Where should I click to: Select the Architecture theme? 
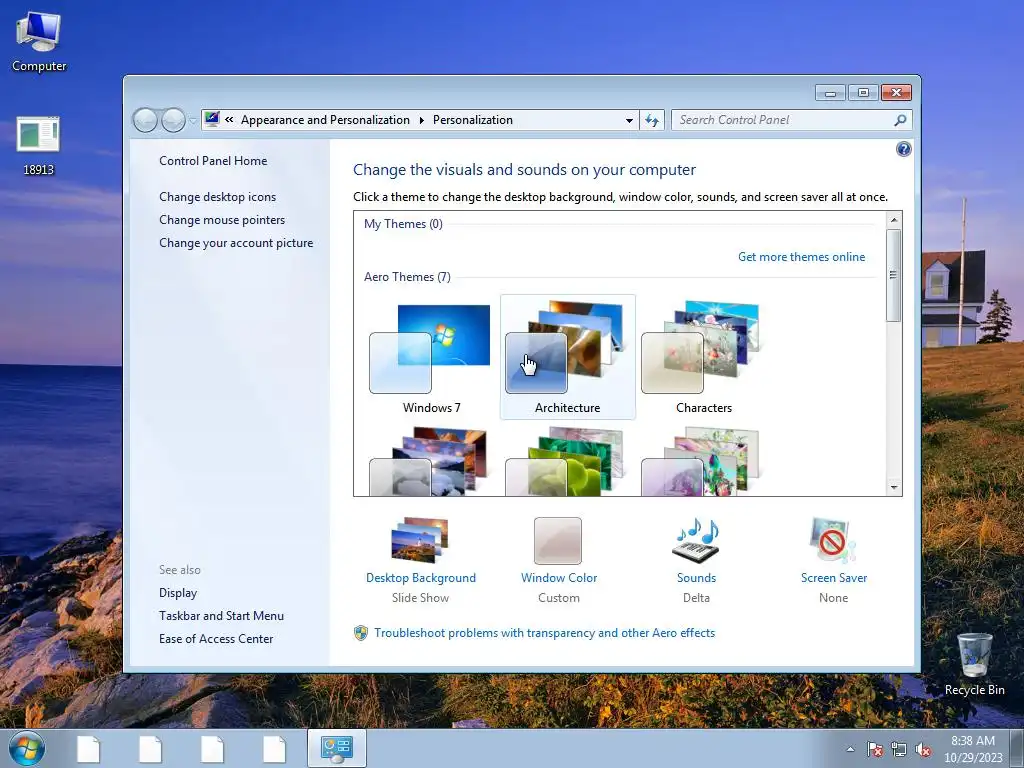click(568, 357)
